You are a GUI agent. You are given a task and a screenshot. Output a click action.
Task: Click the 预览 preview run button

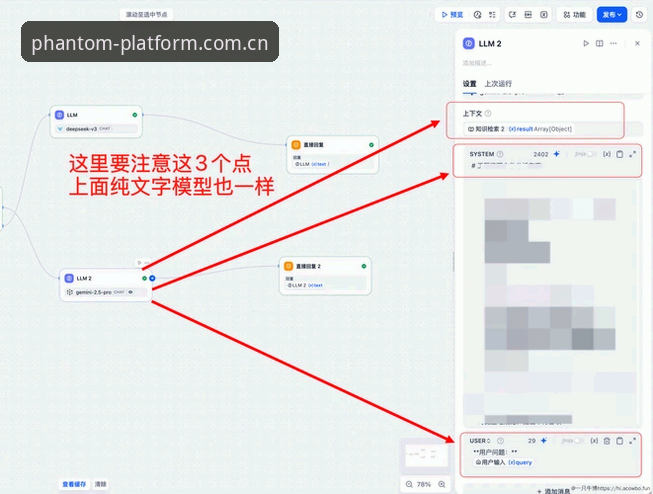(452, 15)
